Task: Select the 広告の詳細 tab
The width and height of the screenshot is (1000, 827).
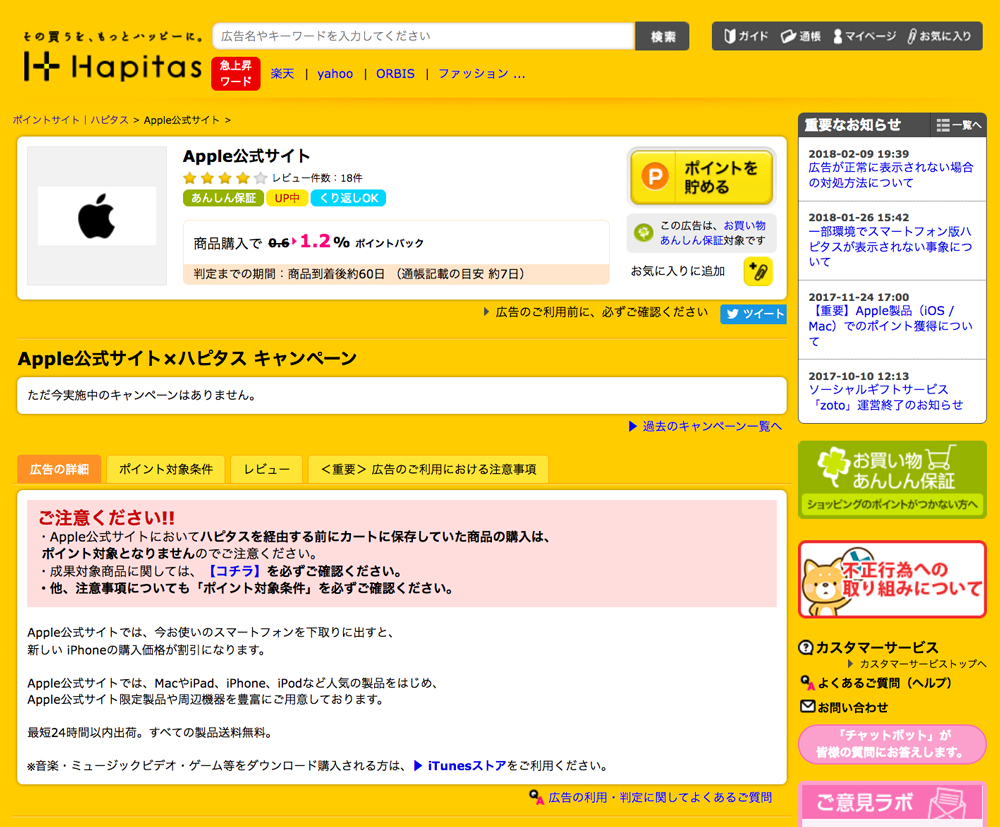Action: 59,469
